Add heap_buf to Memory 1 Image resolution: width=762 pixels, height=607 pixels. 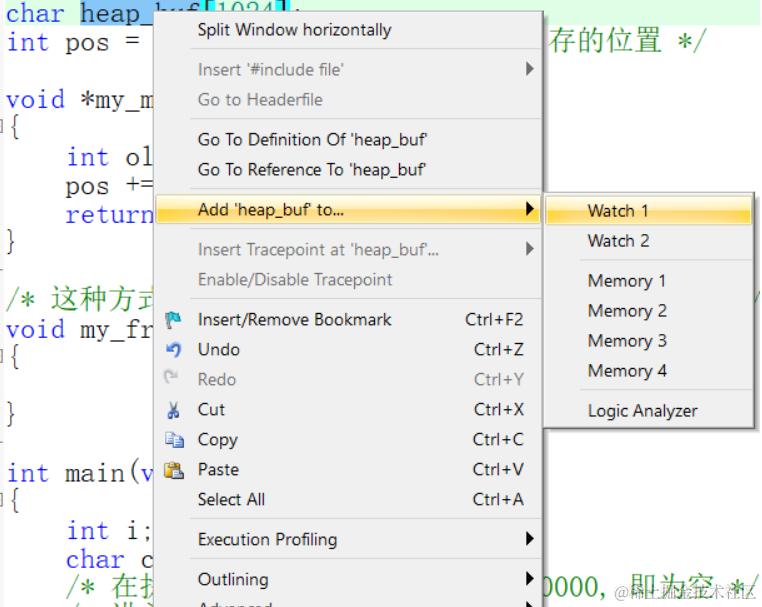pos(649,280)
